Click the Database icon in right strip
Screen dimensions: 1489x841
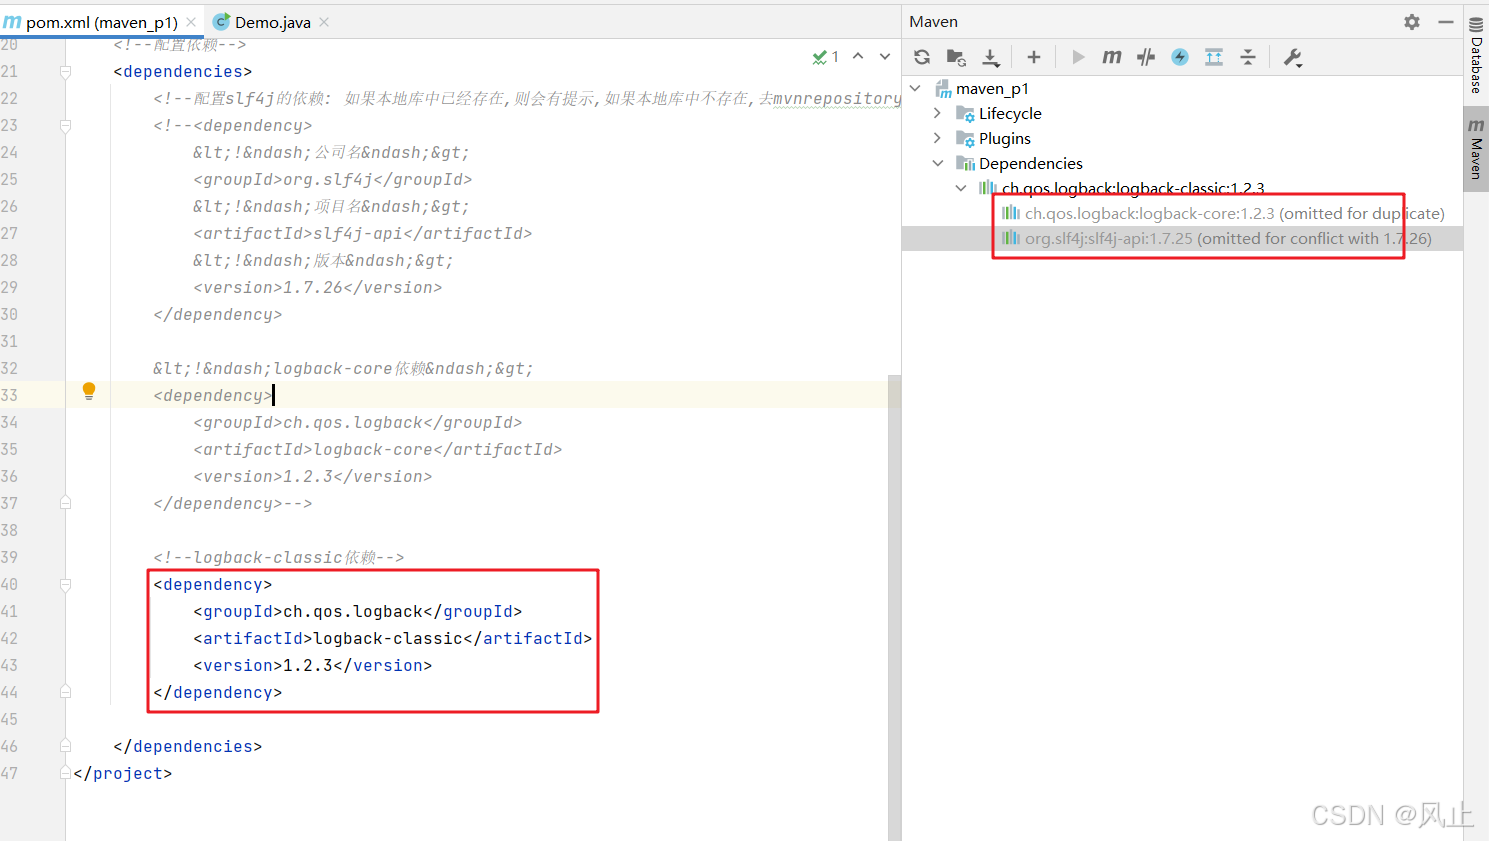coord(1476,24)
